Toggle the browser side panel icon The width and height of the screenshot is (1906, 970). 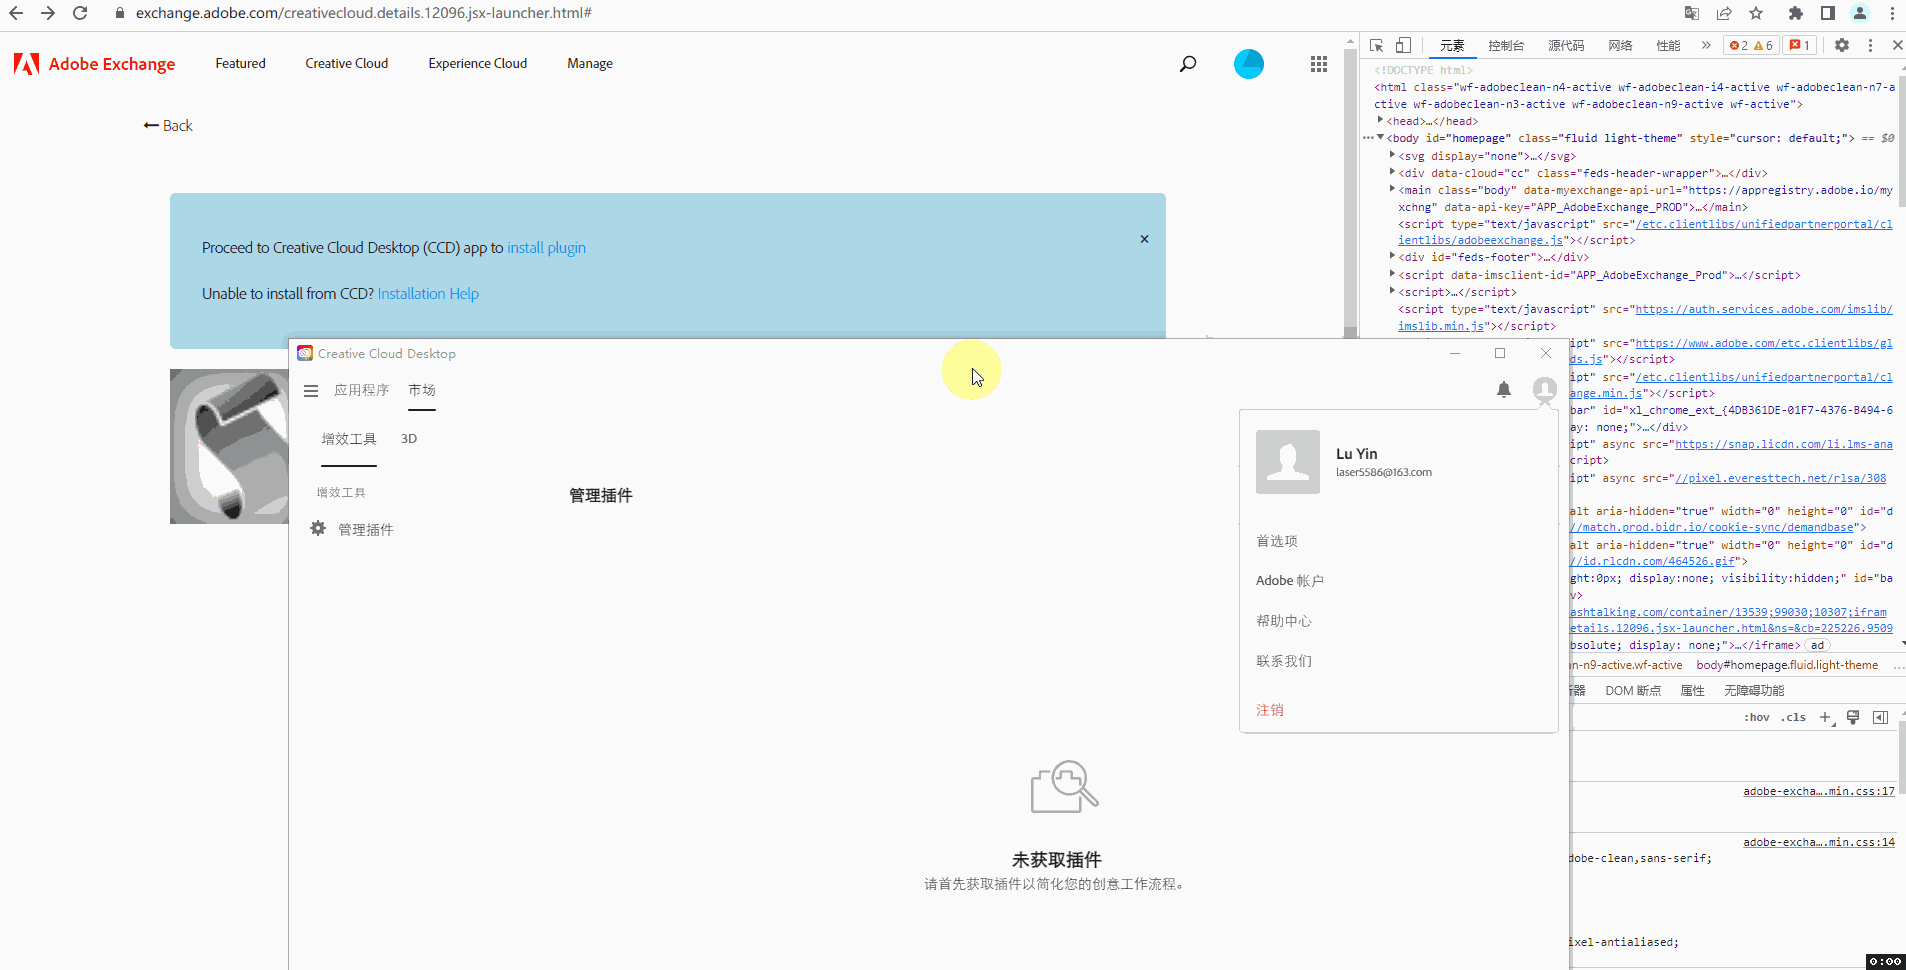pyautogui.click(x=1828, y=13)
